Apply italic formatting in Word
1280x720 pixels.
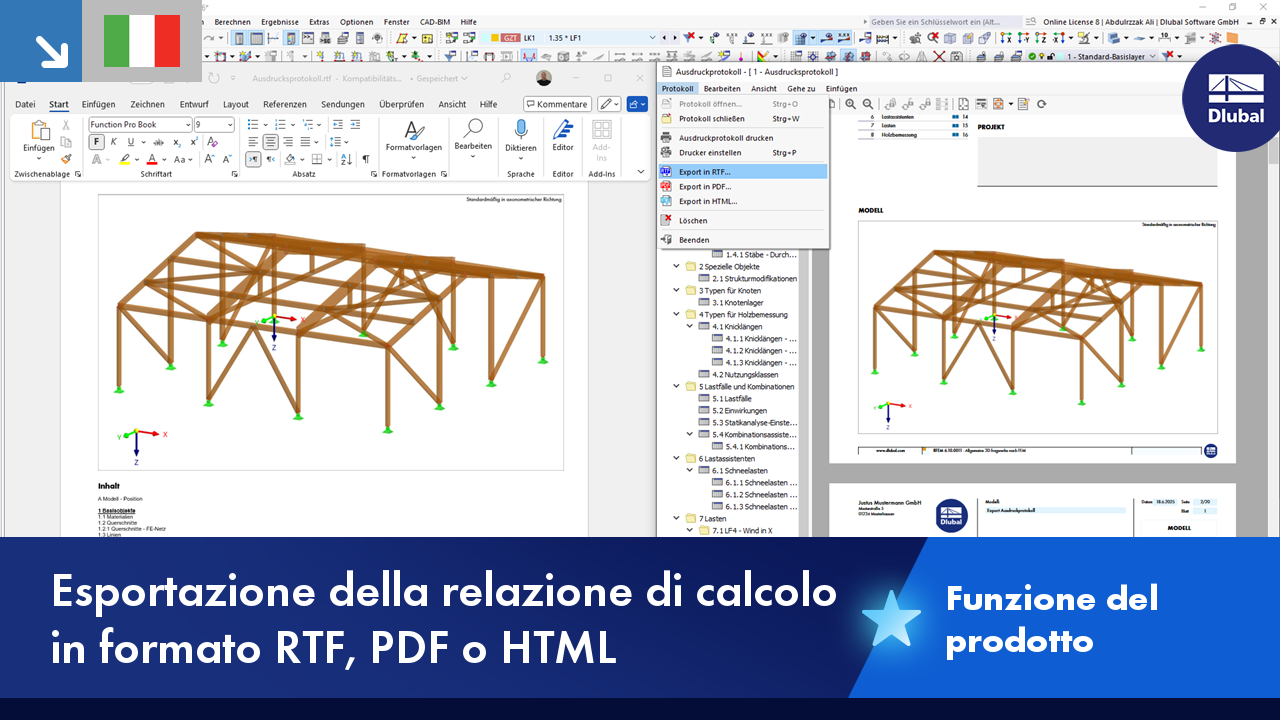point(111,142)
